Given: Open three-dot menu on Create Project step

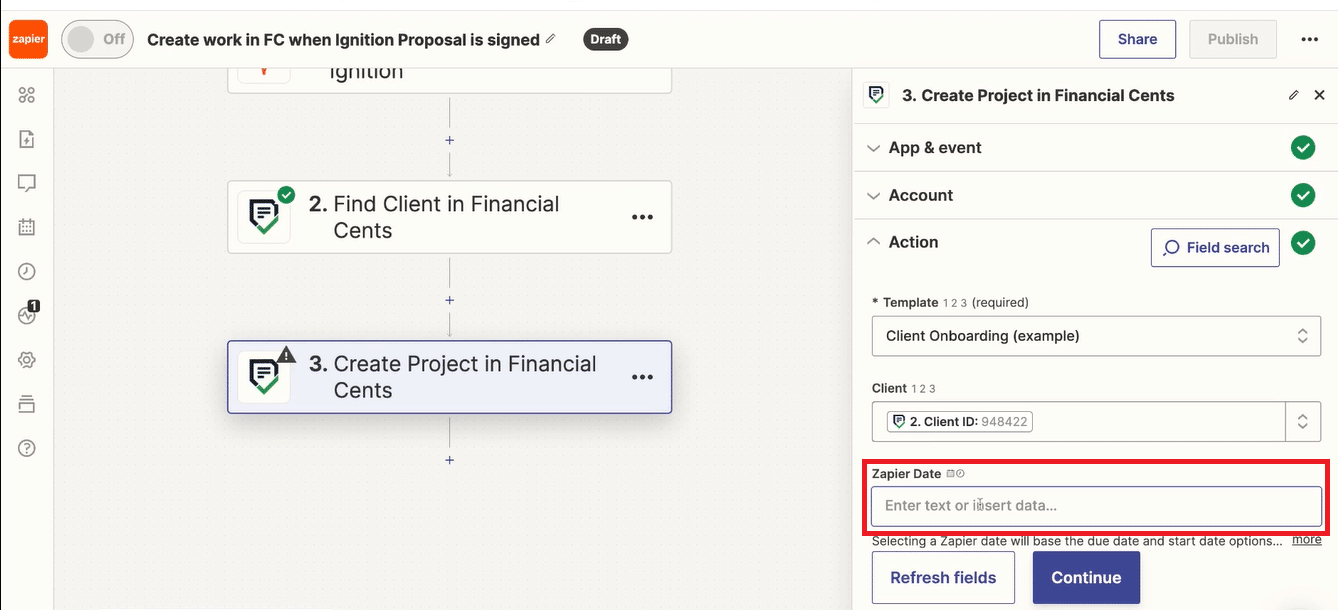Looking at the screenshot, I should point(642,377).
